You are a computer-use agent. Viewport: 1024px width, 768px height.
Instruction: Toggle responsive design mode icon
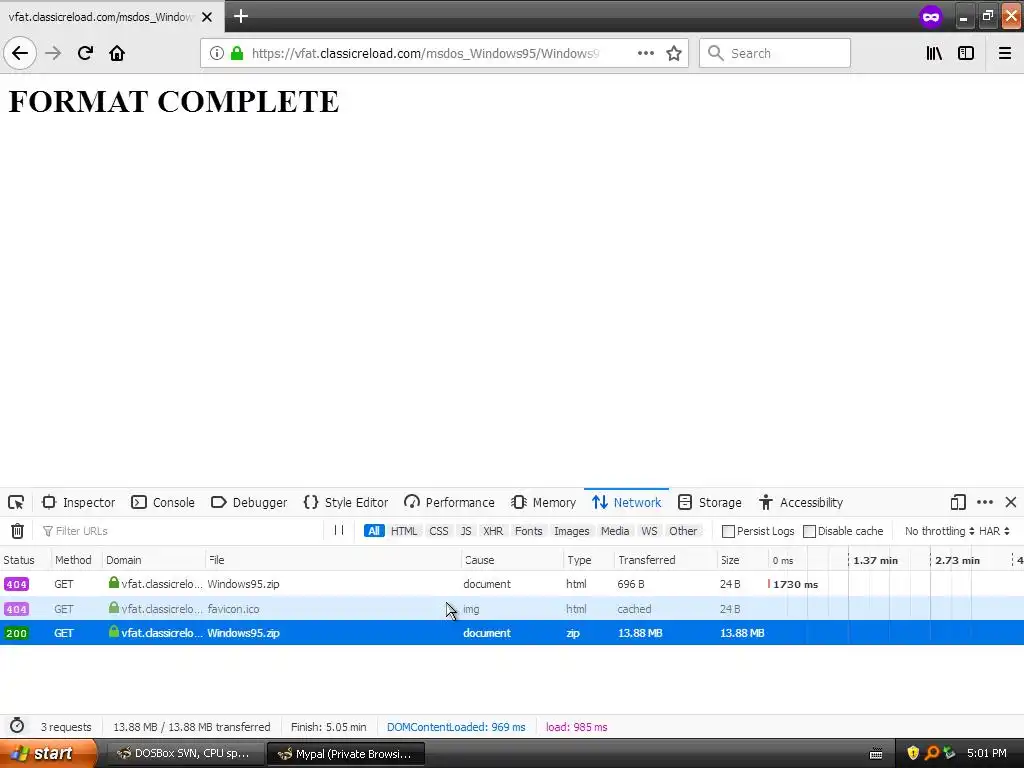tap(957, 502)
